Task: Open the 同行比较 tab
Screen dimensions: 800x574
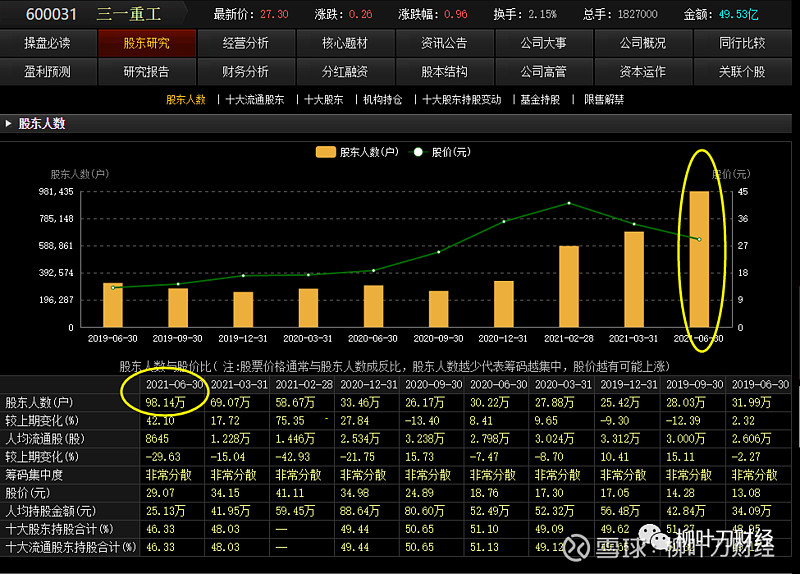Action: click(742, 43)
